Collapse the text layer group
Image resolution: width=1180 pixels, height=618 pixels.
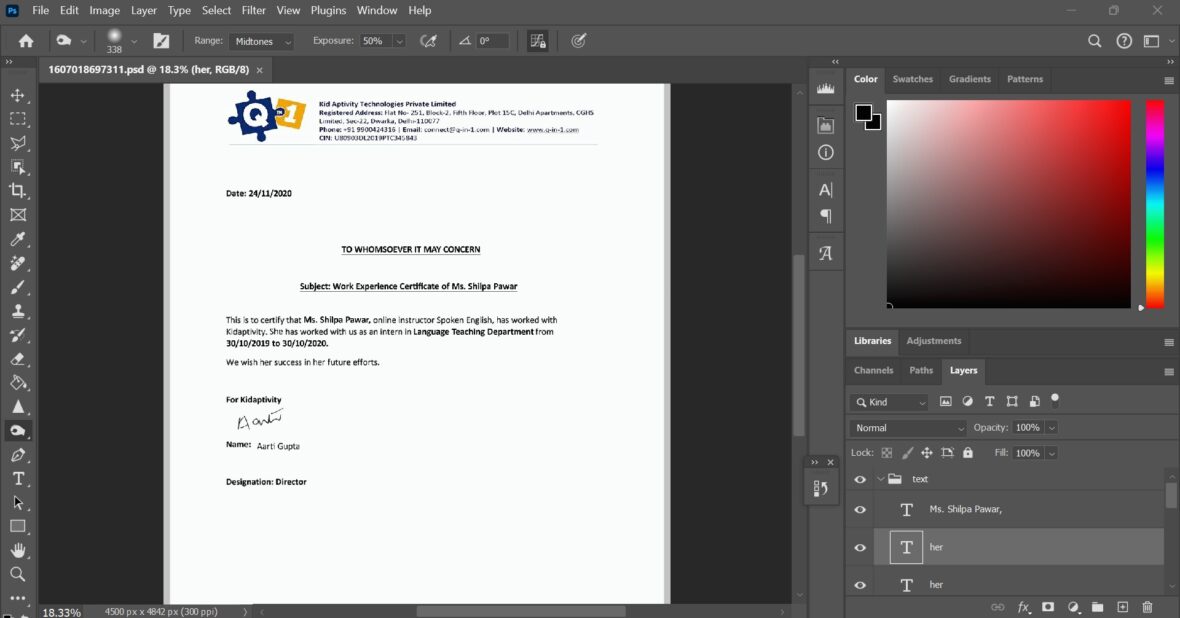[881, 479]
